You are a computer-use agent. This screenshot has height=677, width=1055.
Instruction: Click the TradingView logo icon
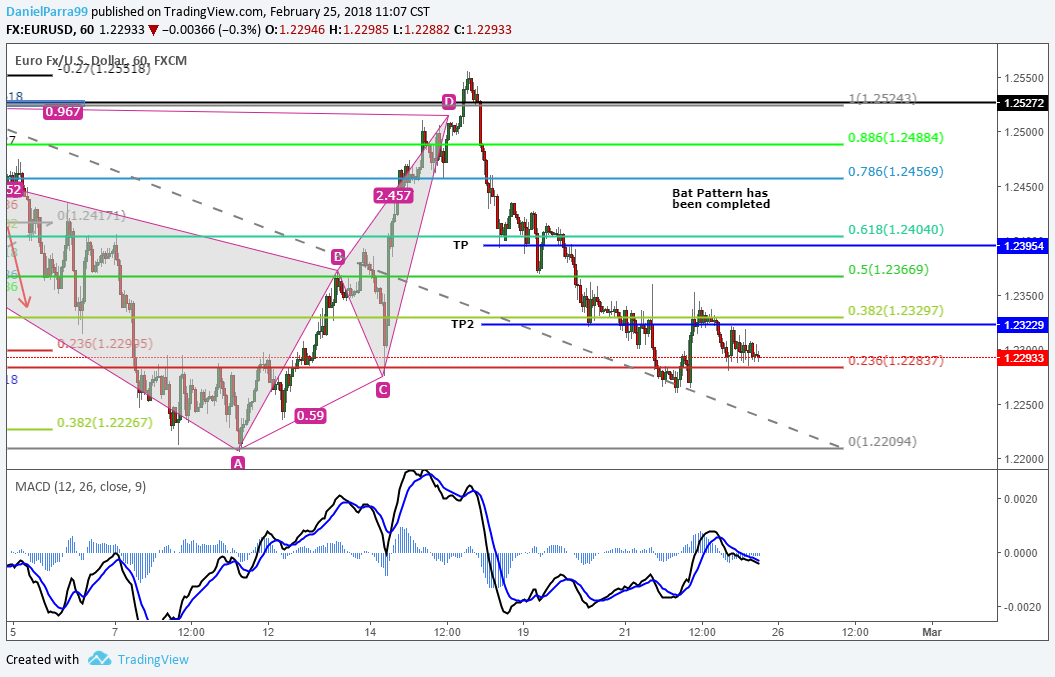[100, 659]
